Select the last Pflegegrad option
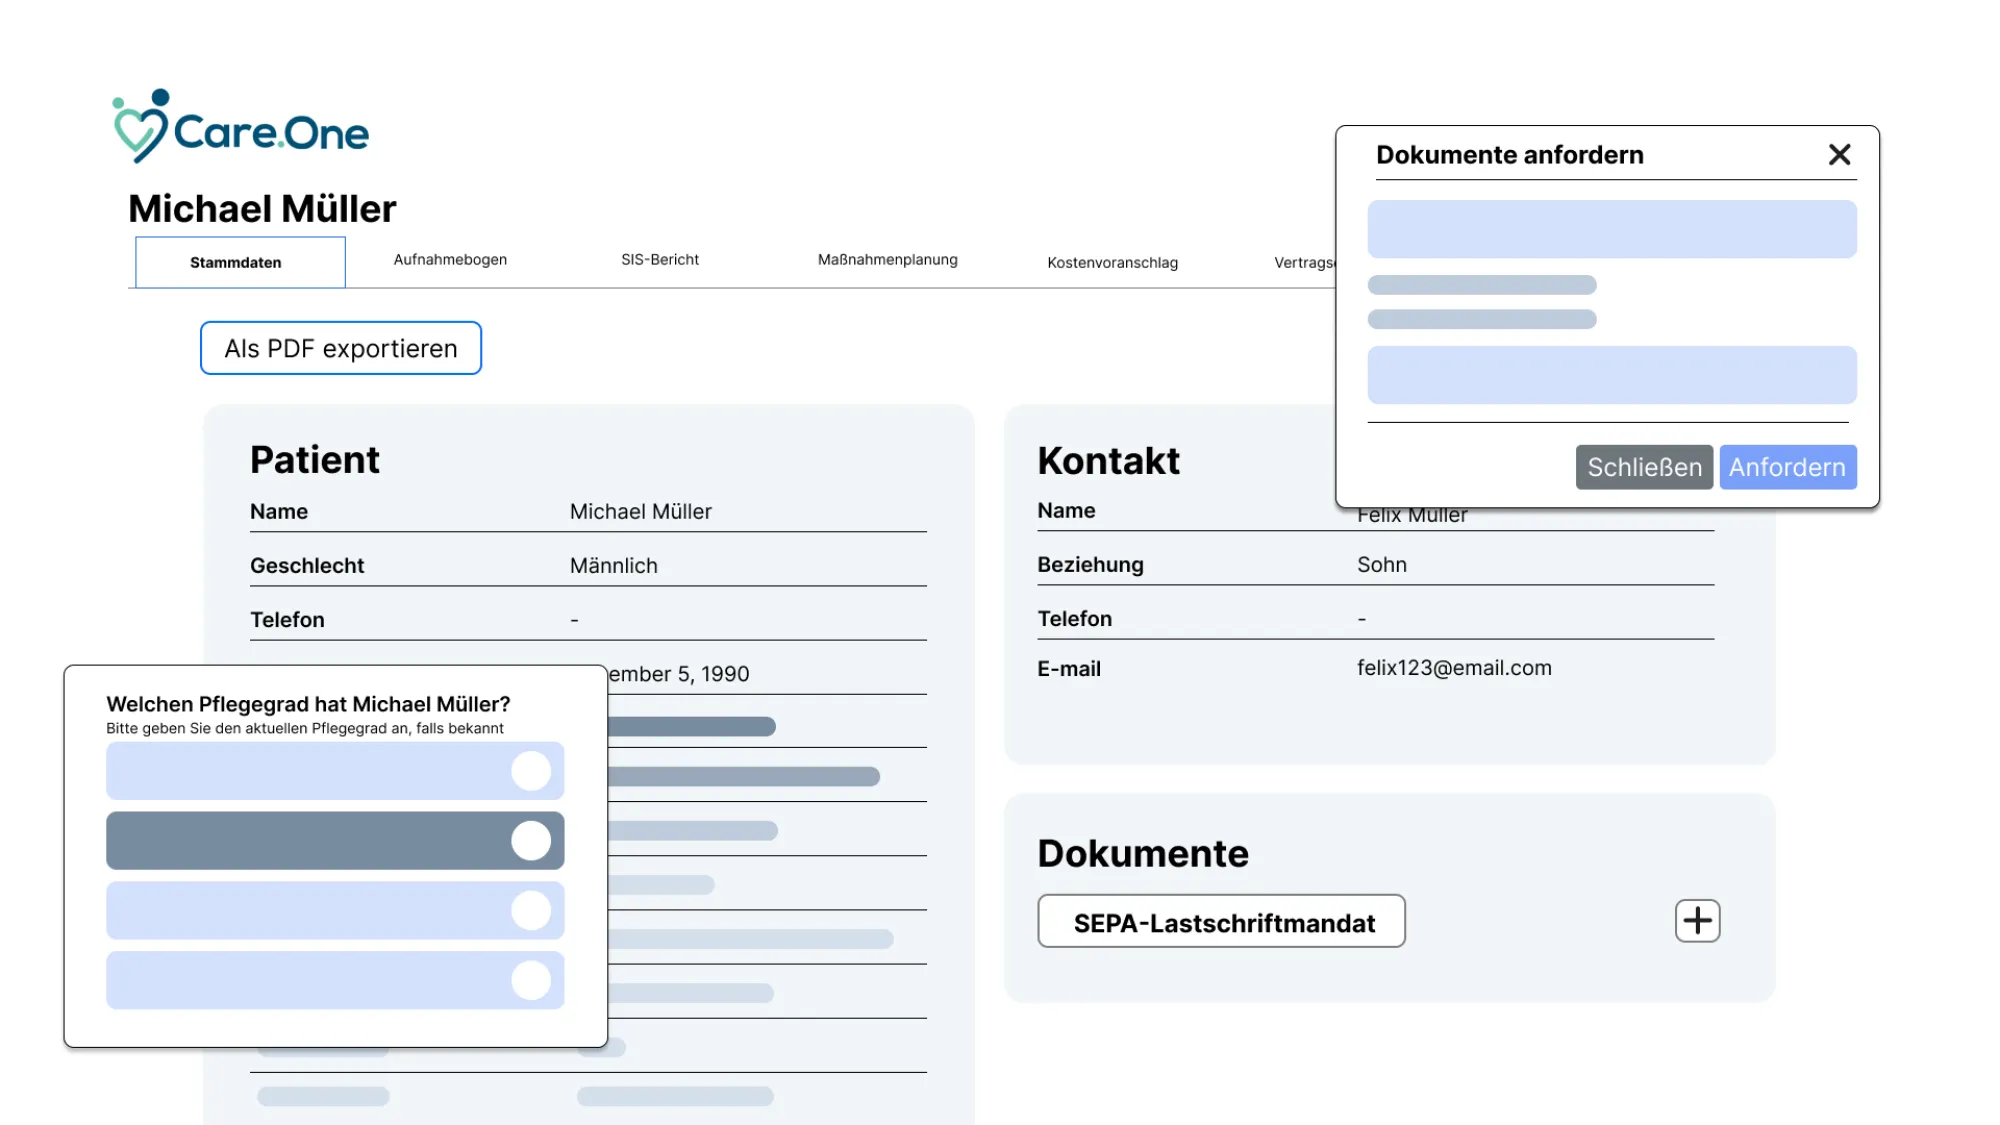The width and height of the screenshot is (2000, 1125). 335,981
